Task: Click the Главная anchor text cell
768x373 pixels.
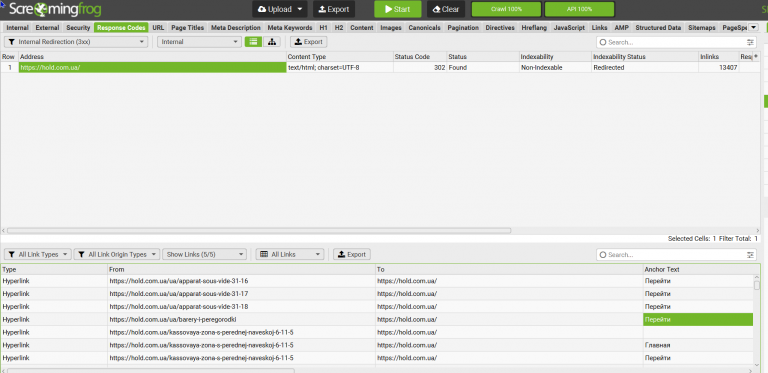Action: 697,345
